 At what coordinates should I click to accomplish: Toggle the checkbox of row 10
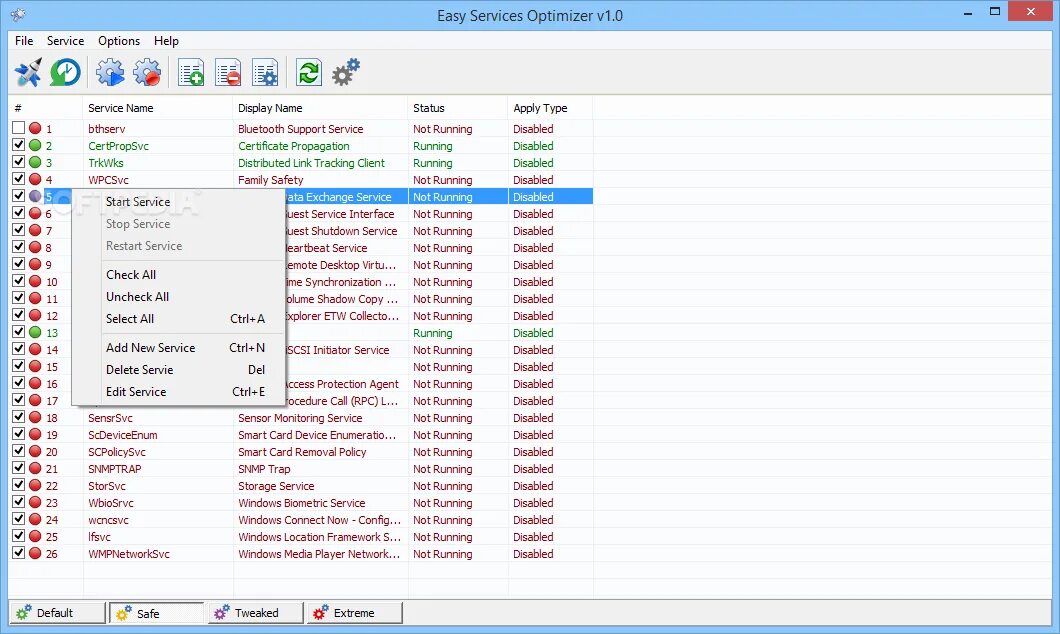click(18, 281)
